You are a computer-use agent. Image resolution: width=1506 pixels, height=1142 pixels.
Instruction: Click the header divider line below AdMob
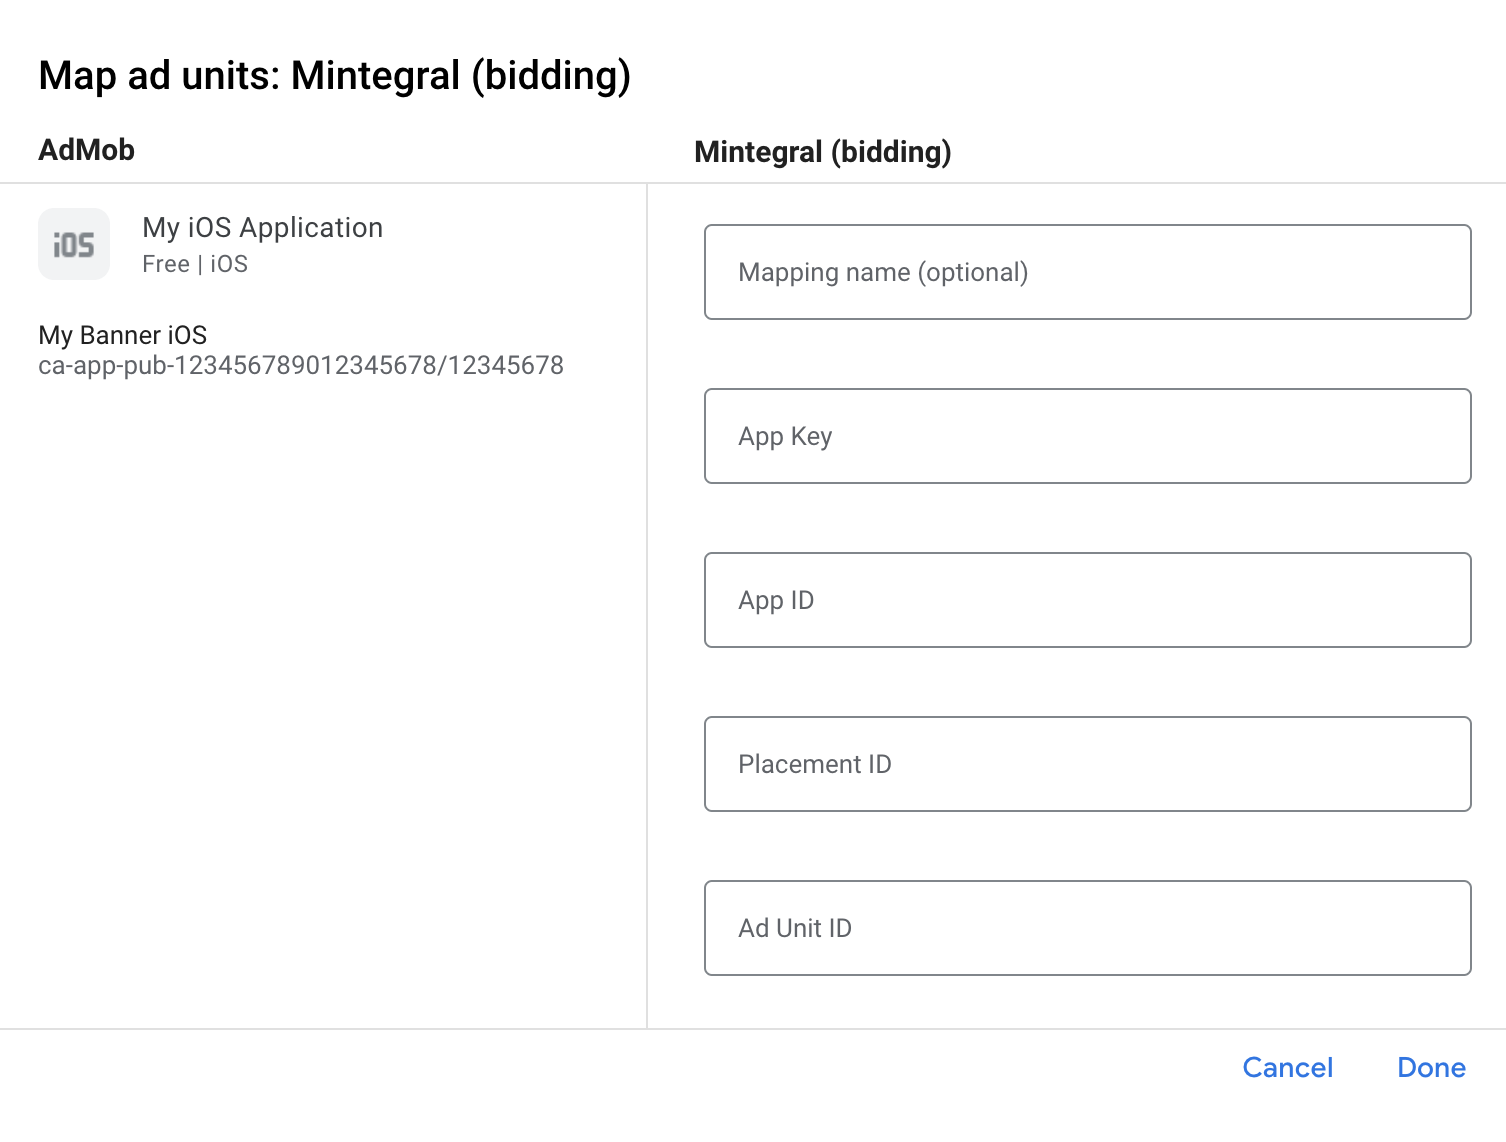(320, 183)
